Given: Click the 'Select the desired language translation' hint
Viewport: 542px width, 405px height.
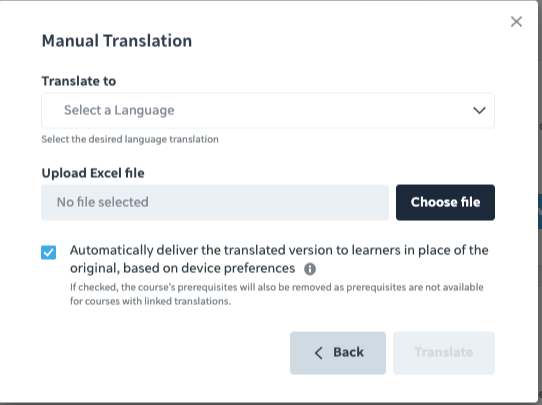Looking at the screenshot, I should (x=130, y=139).
